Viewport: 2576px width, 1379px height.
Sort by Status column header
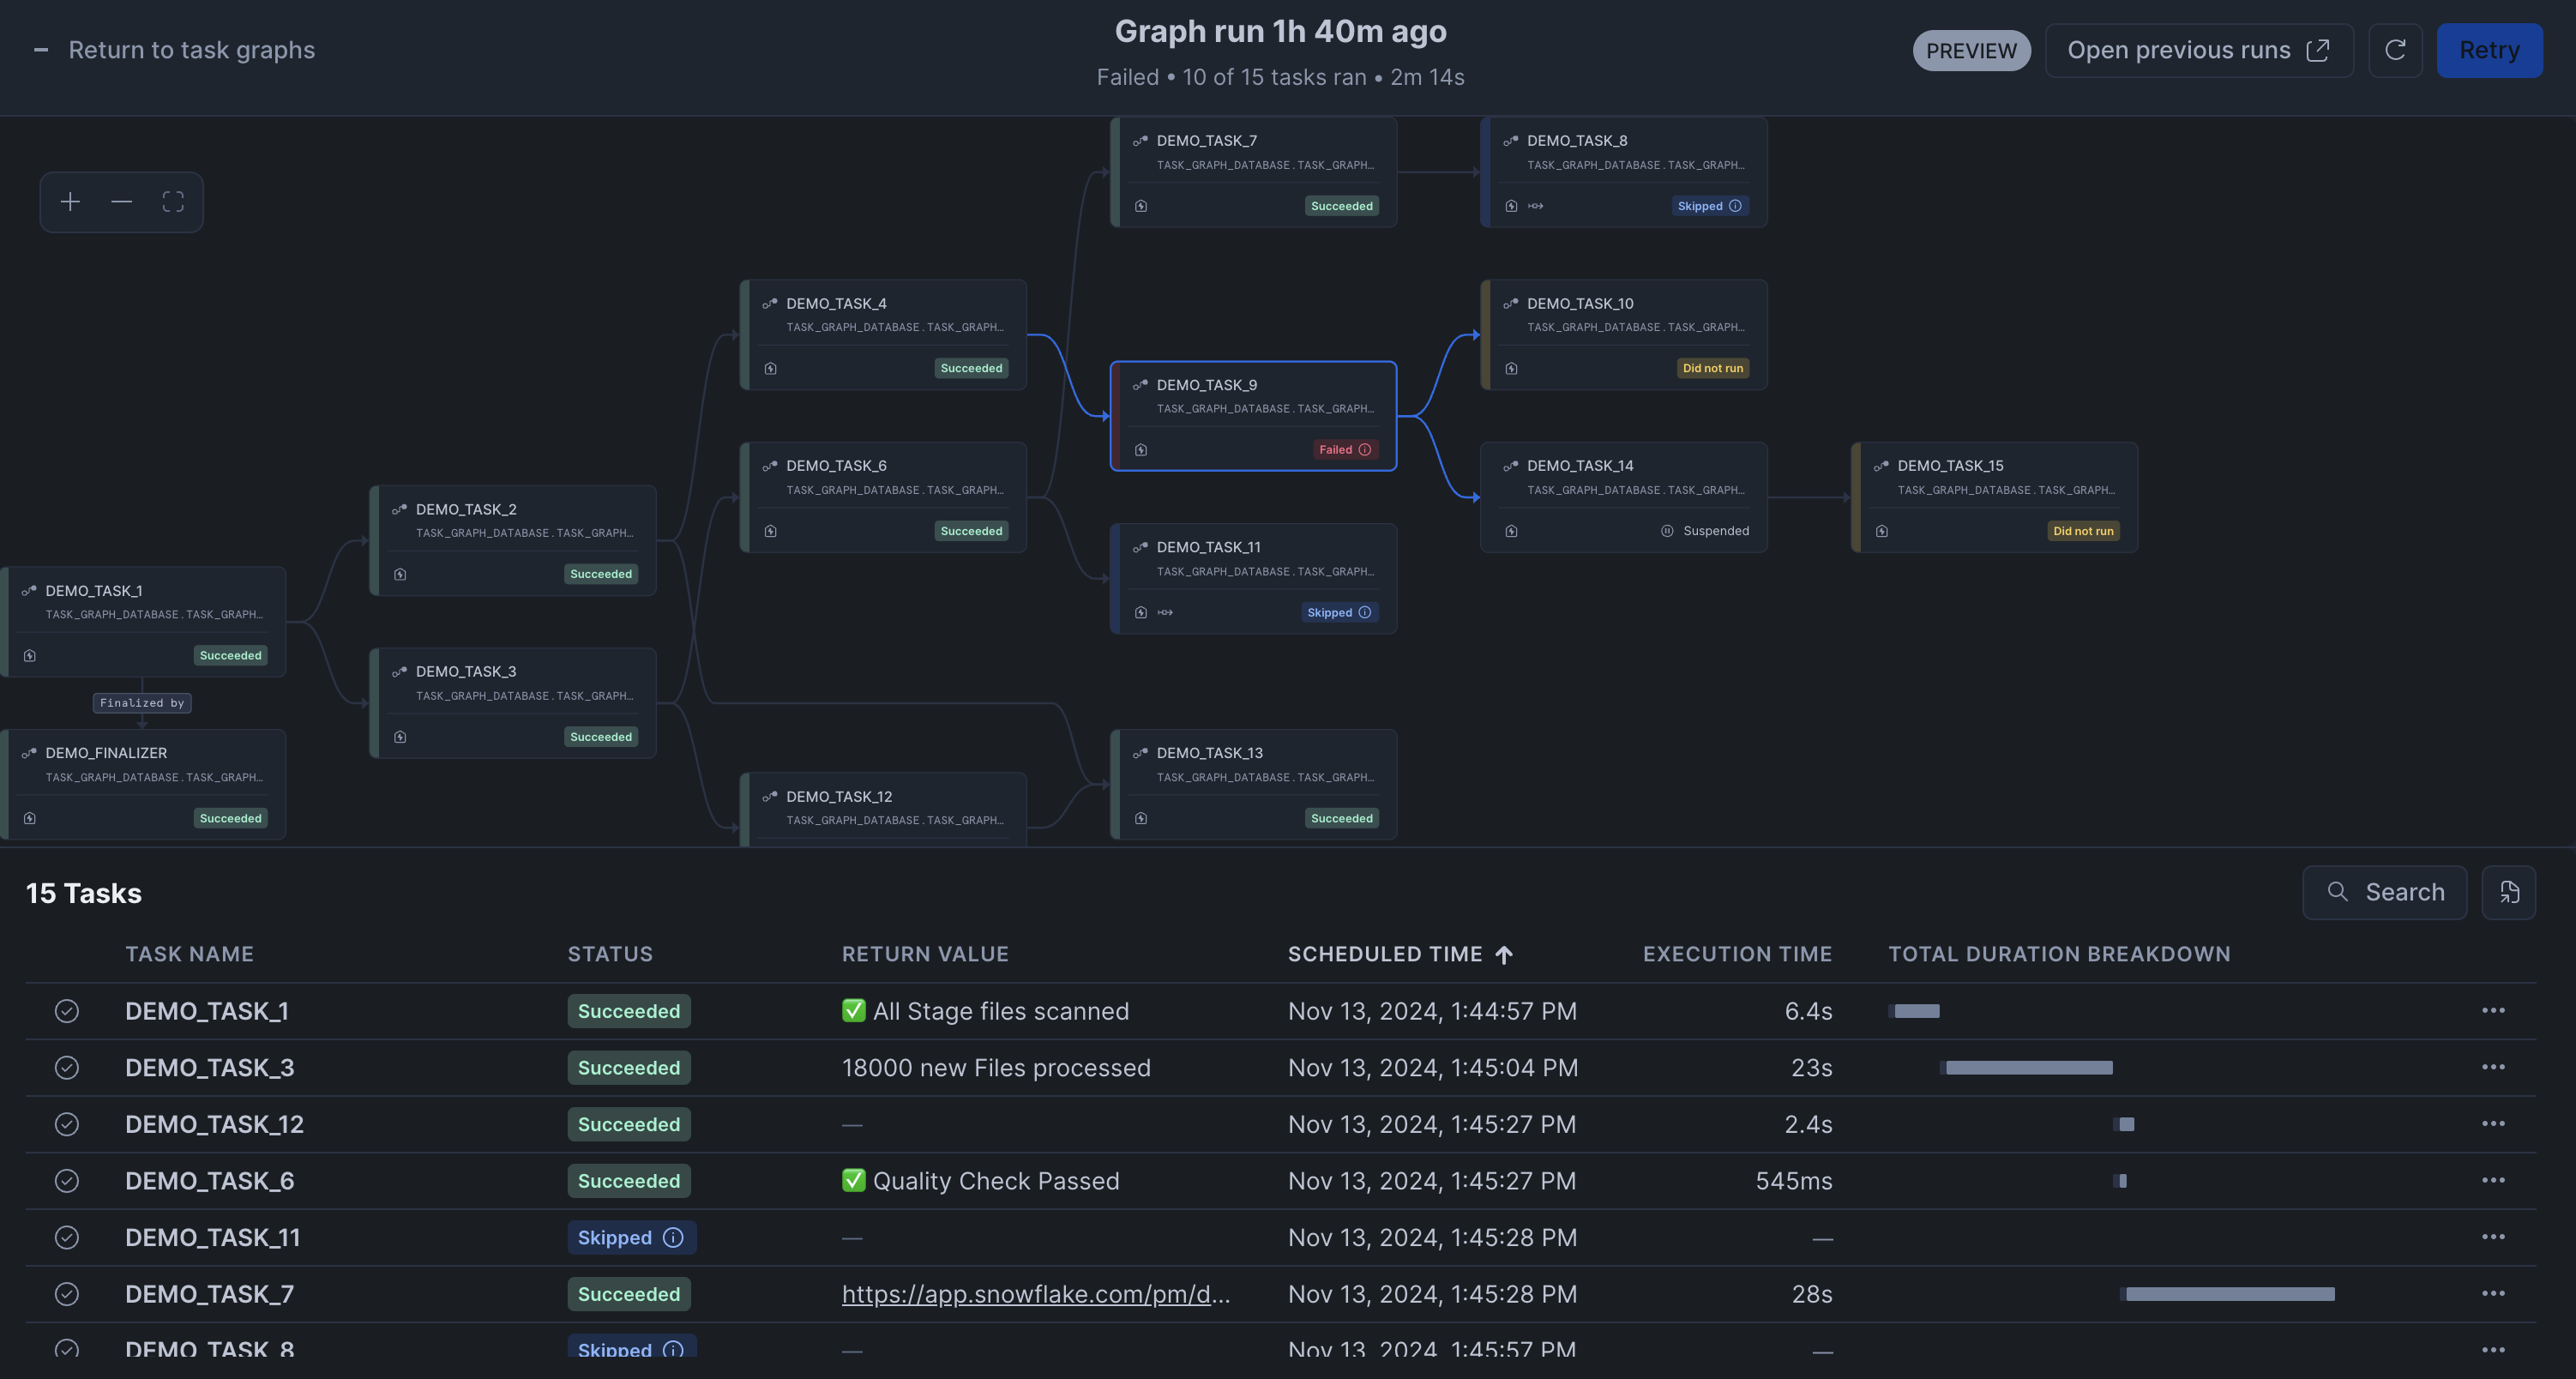coord(610,954)
